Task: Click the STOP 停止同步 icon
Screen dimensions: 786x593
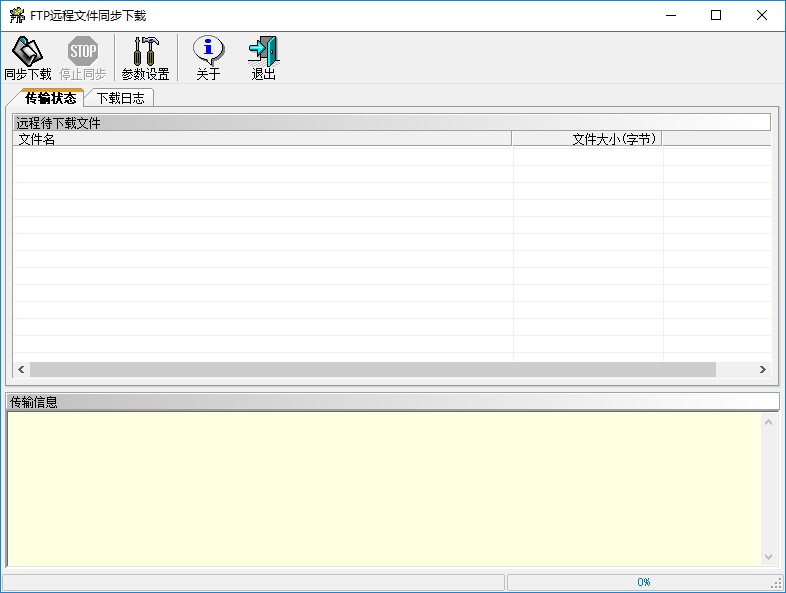Action: point(83,58)
